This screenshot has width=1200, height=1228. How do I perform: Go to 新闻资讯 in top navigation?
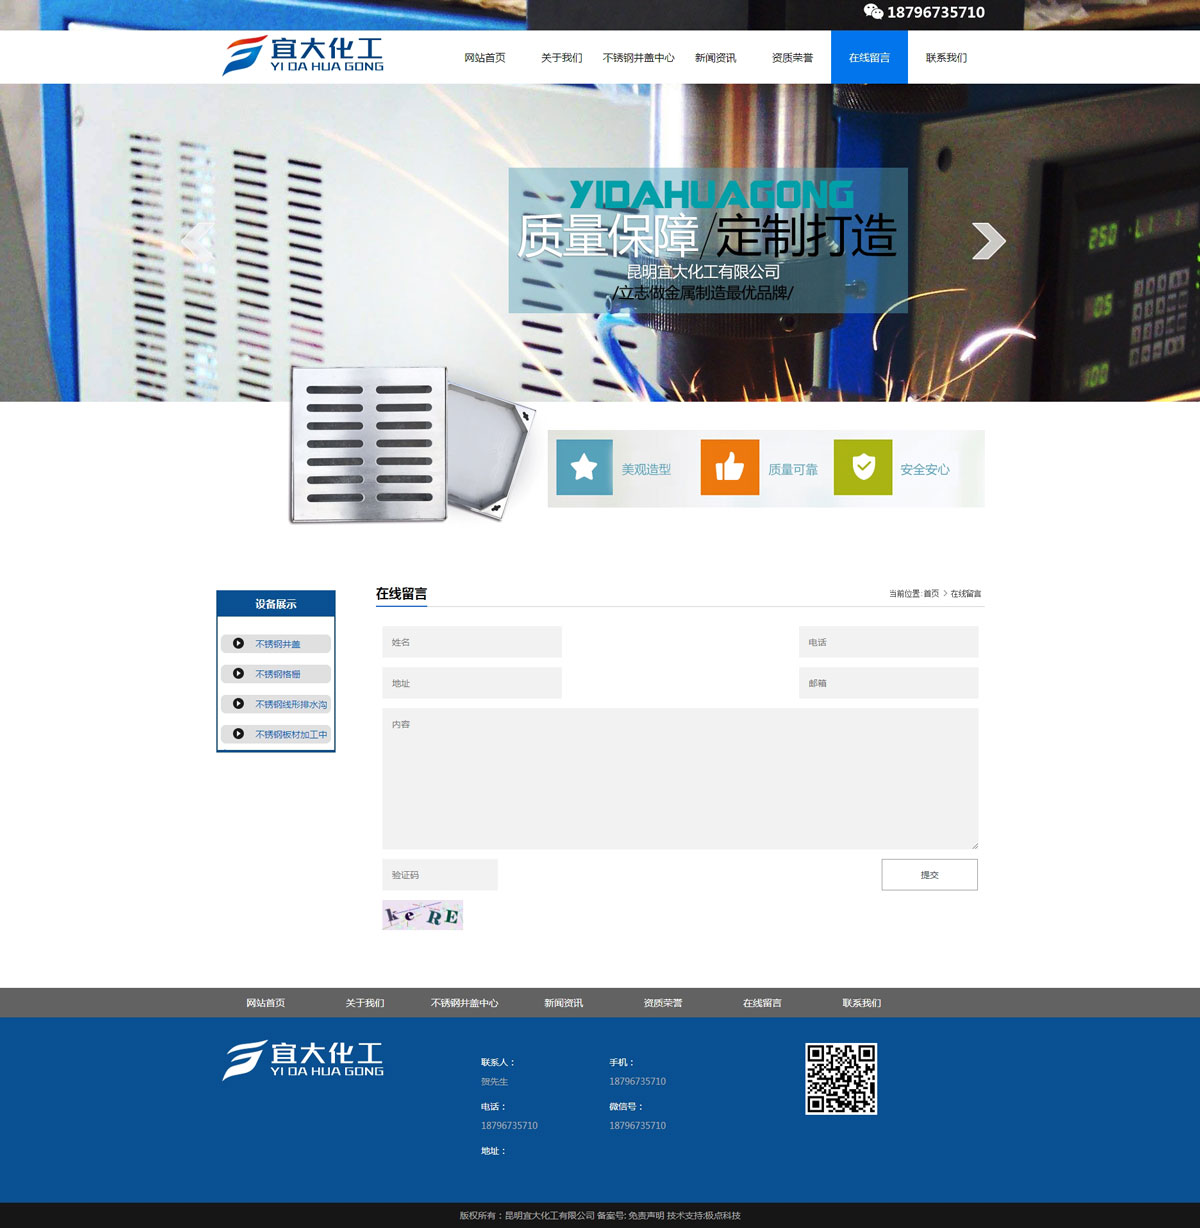[x=715, y=58]
